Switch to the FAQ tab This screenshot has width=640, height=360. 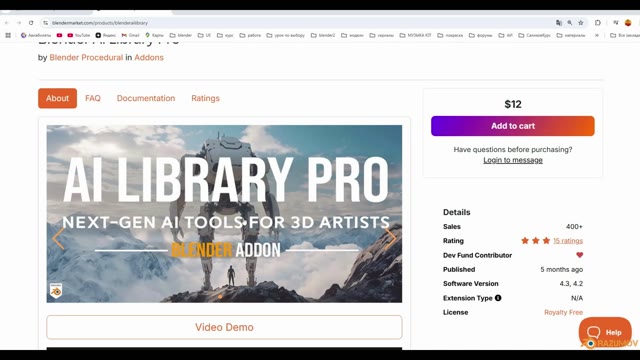93,98
